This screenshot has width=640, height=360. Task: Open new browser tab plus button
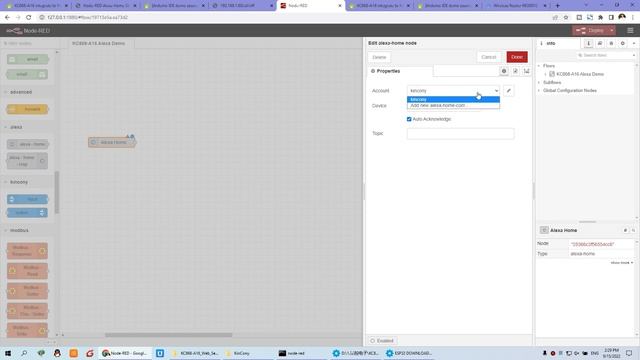click(557, 6)
